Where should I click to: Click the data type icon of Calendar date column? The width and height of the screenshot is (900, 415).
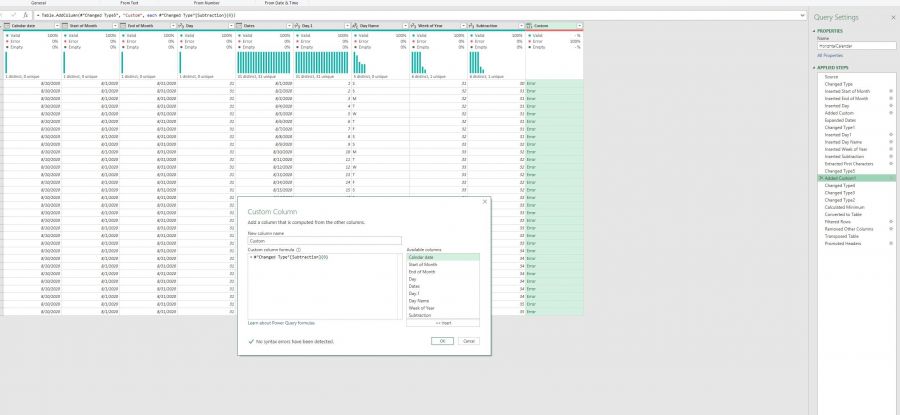[x=7, y=26]
